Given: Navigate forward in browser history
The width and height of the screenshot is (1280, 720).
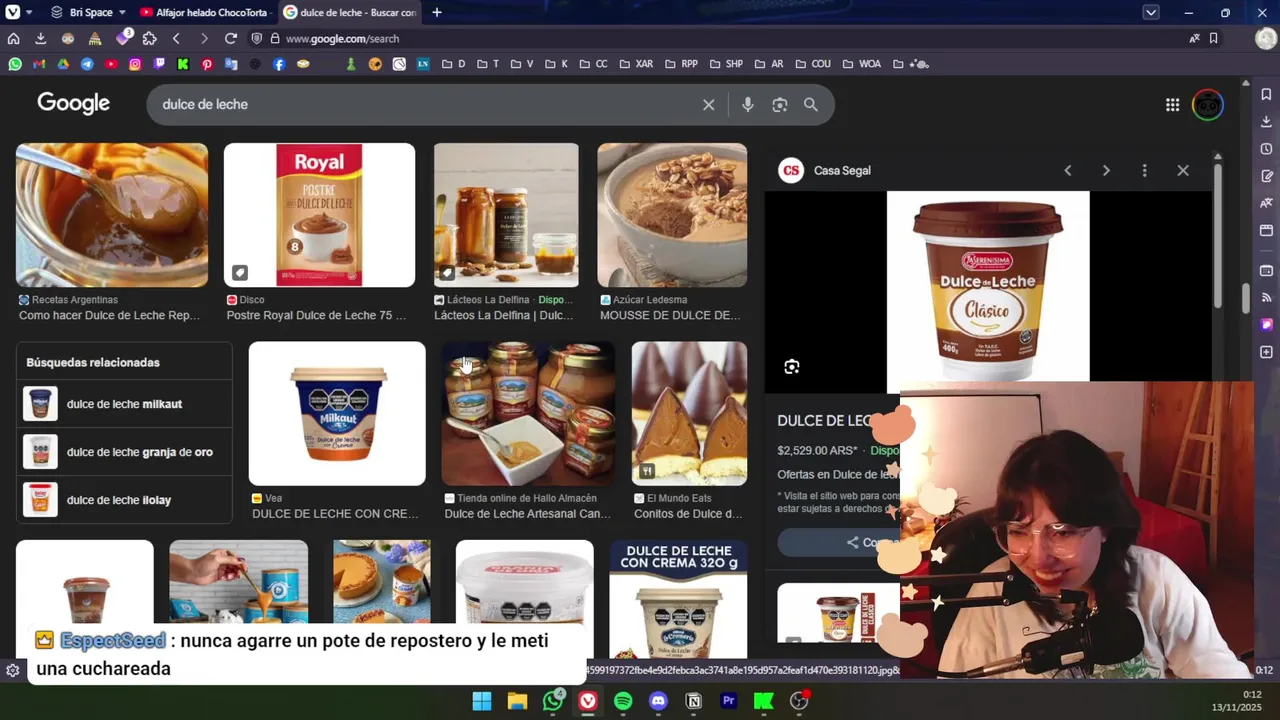Looking at the screenshot, I should tap(204, 38).
